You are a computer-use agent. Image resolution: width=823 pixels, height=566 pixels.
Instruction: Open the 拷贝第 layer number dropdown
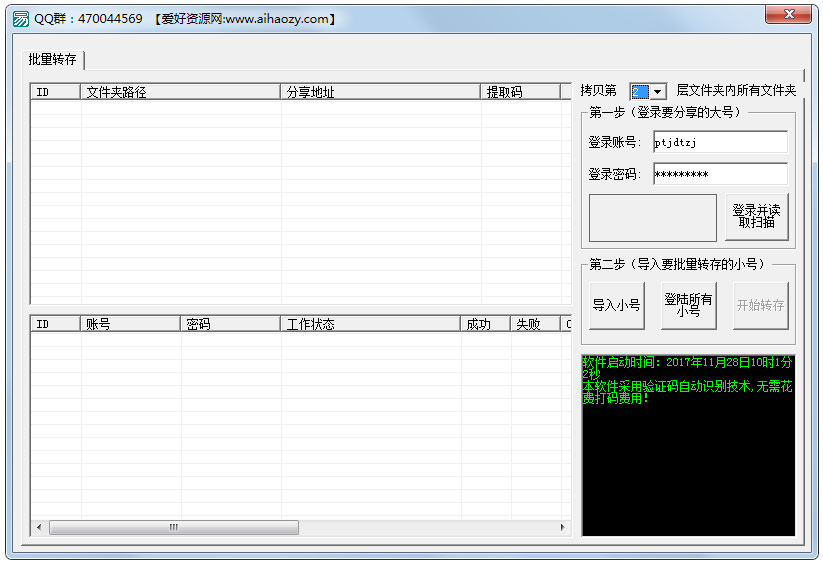658,92
